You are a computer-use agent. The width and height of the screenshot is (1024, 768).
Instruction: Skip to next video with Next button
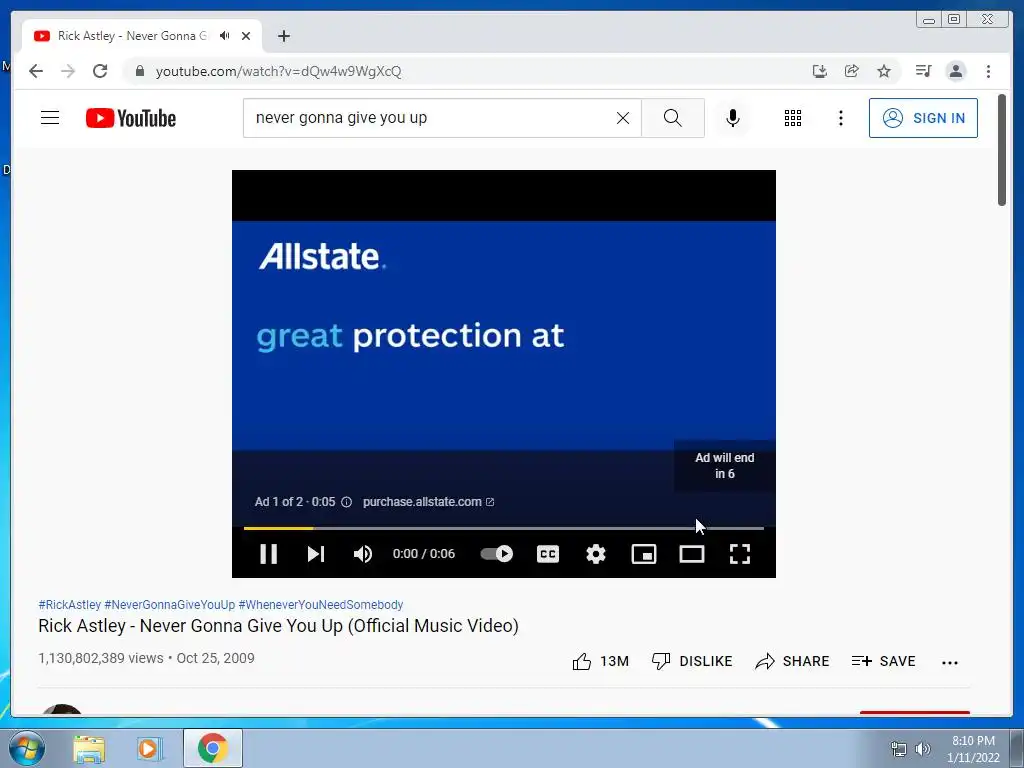coord(316,554)
